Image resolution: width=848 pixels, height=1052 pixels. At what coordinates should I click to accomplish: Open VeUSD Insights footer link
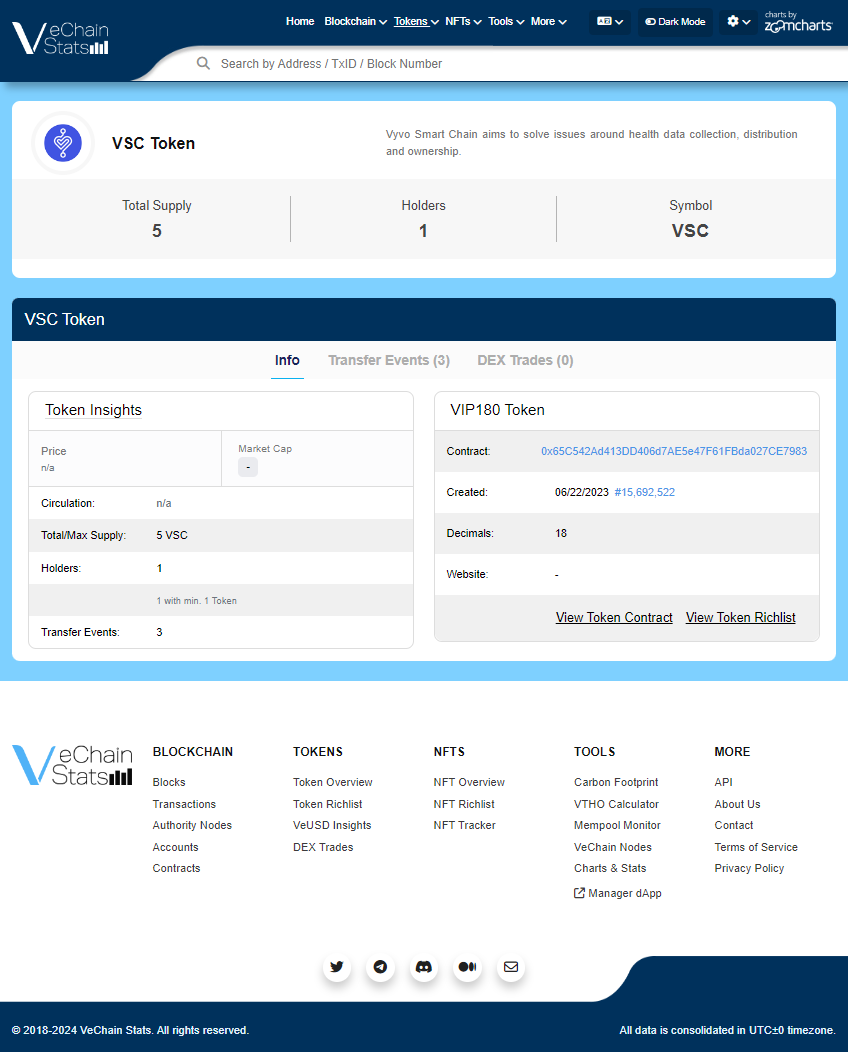click(x=332, y=825)
